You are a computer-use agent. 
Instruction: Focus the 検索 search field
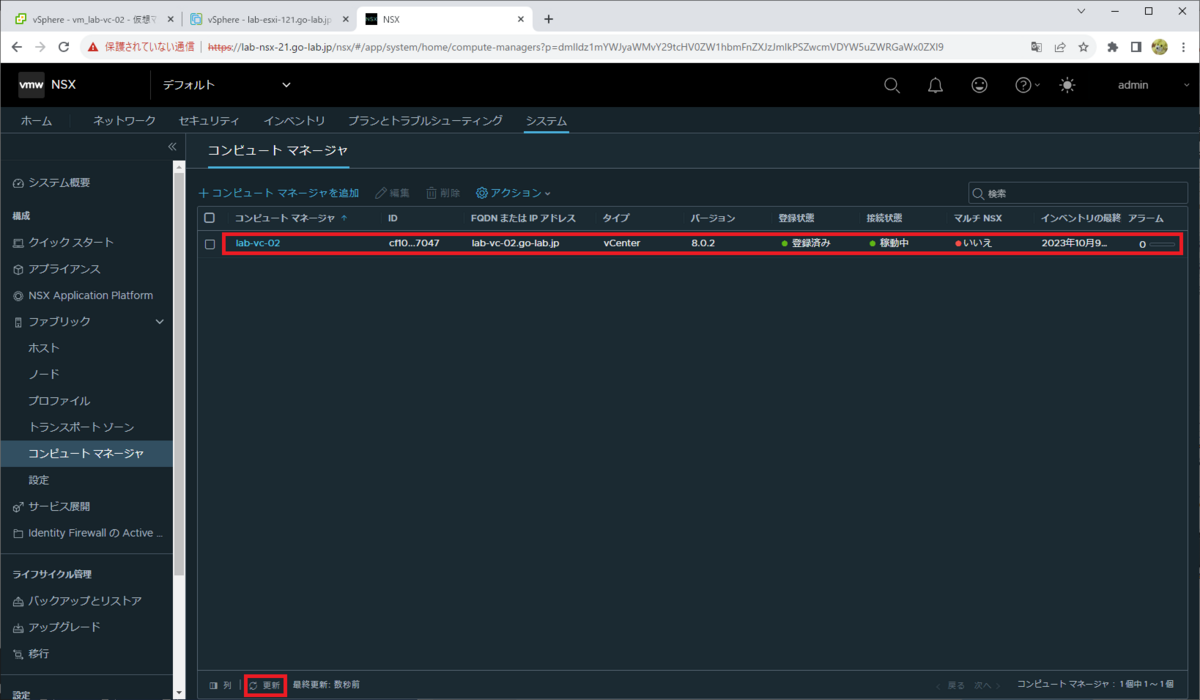tap(1077, 193)
